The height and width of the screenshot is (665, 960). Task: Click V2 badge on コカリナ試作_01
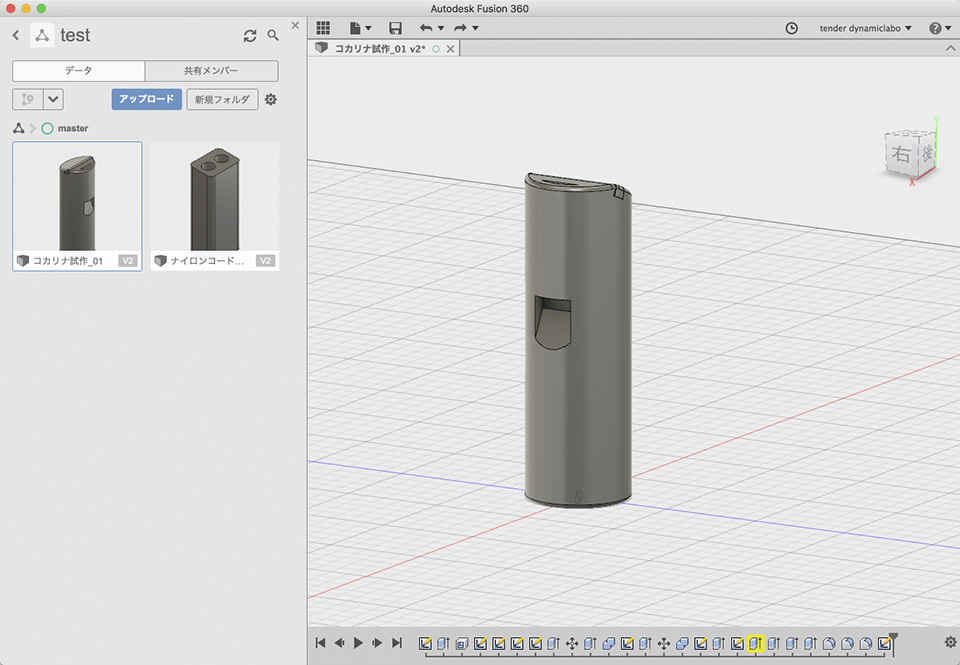(x=127, y=261)
